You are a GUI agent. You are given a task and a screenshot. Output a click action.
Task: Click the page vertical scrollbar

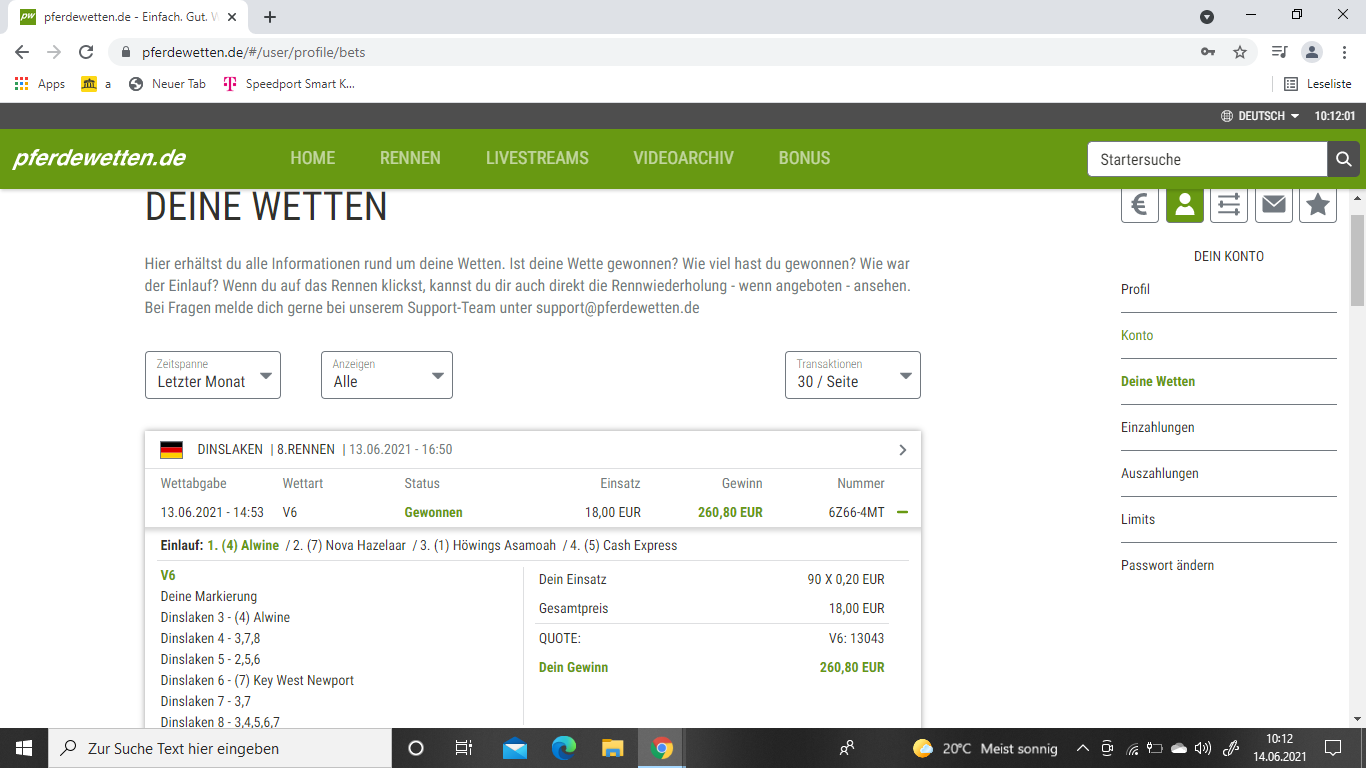1357,259
